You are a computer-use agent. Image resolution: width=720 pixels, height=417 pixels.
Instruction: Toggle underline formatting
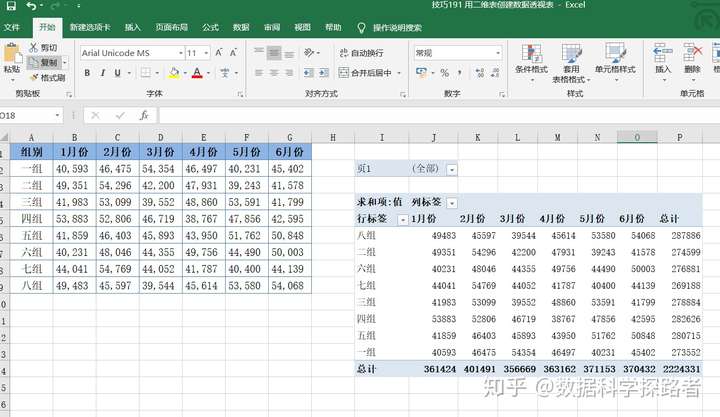click(x=118, y=73)
